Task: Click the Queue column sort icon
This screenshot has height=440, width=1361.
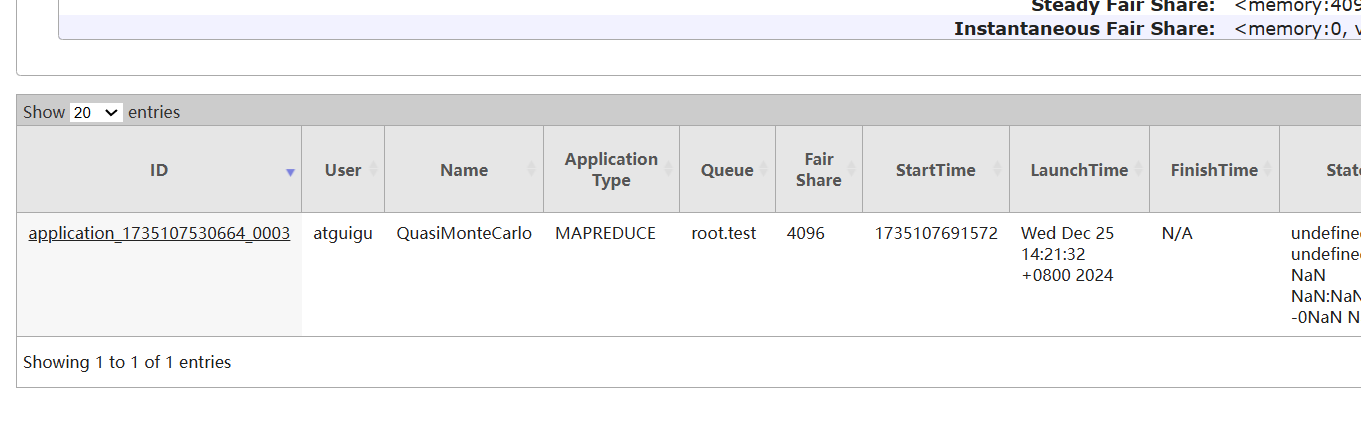Action: pos(764,170)
